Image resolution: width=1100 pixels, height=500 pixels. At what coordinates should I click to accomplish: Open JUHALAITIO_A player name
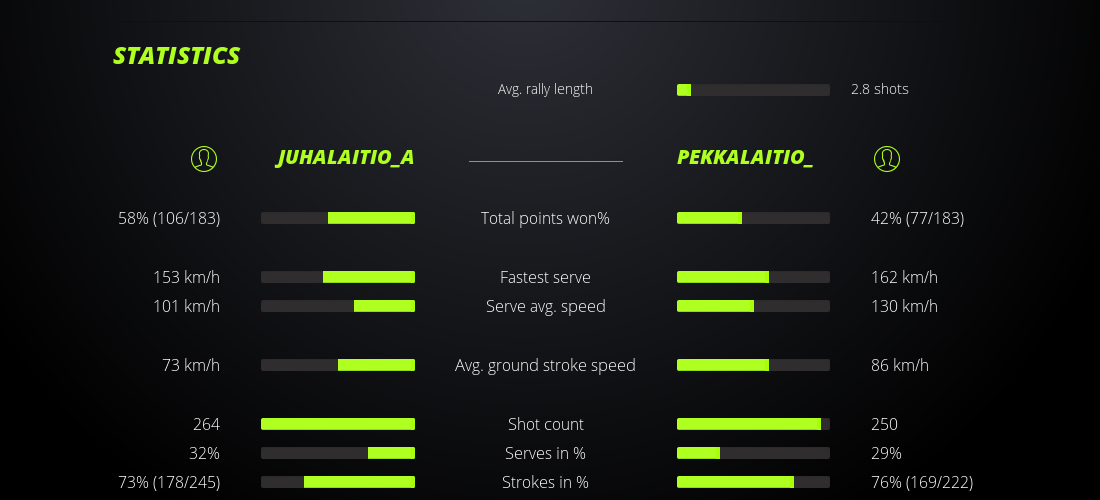tap(345, 158)
